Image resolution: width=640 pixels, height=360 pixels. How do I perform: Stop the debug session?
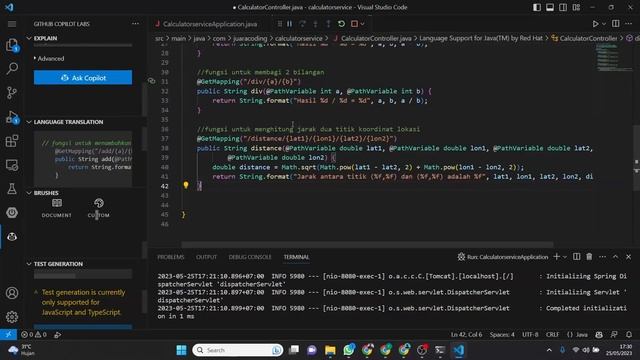pos(354,24)
